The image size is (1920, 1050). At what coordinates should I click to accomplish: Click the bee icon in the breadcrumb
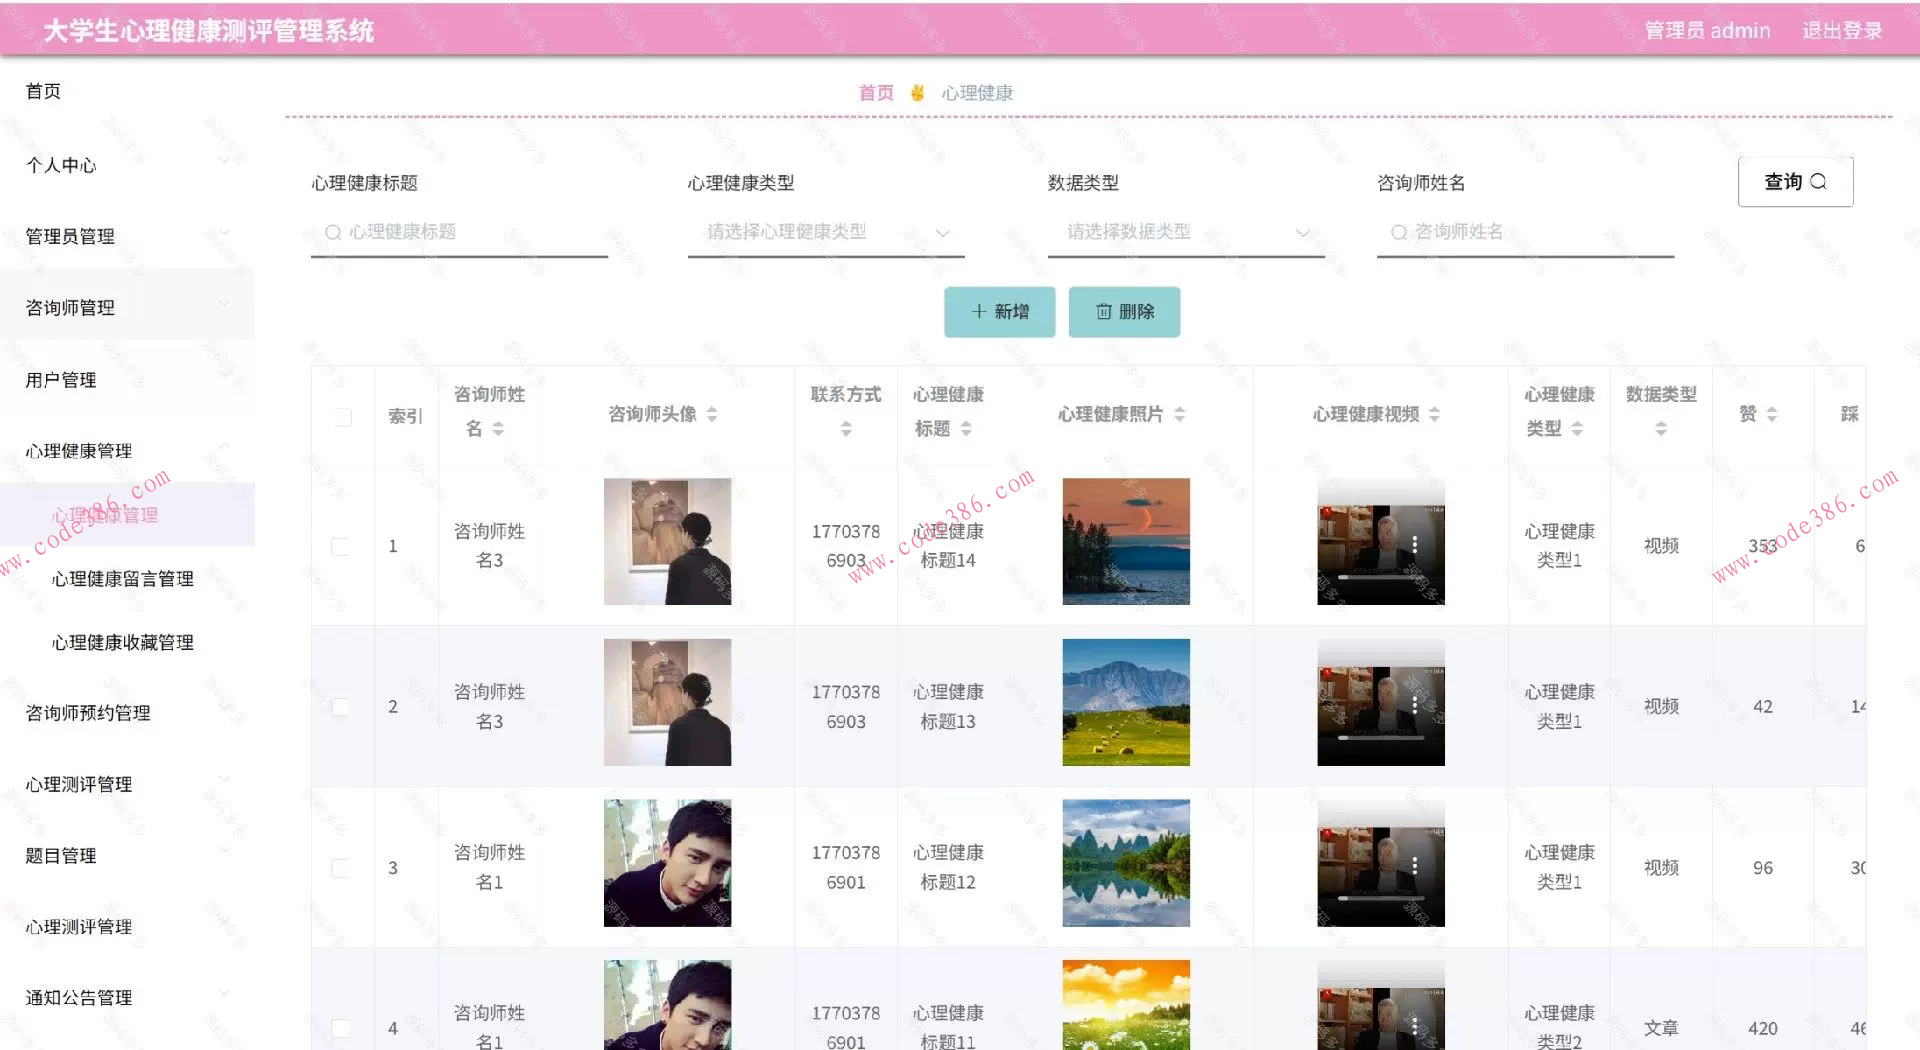918,92
